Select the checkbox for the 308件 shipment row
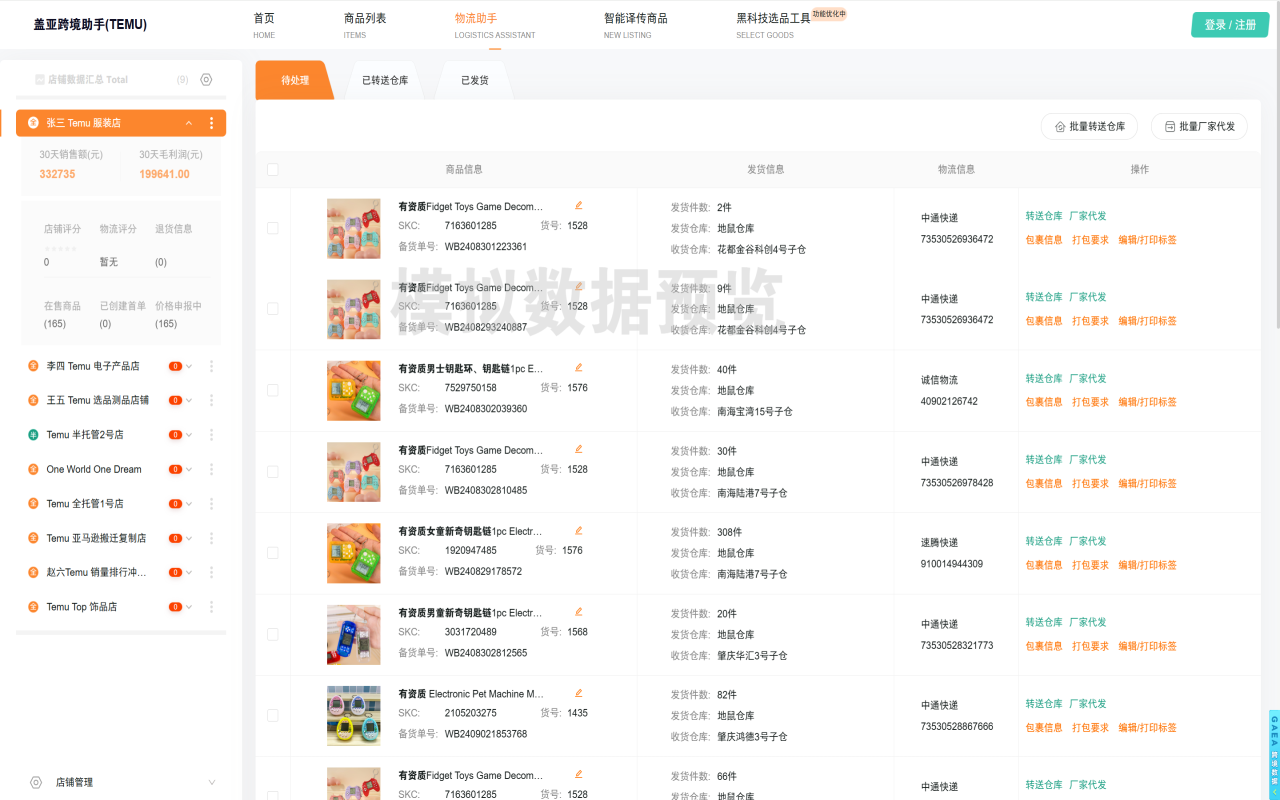 click(272, 552)
